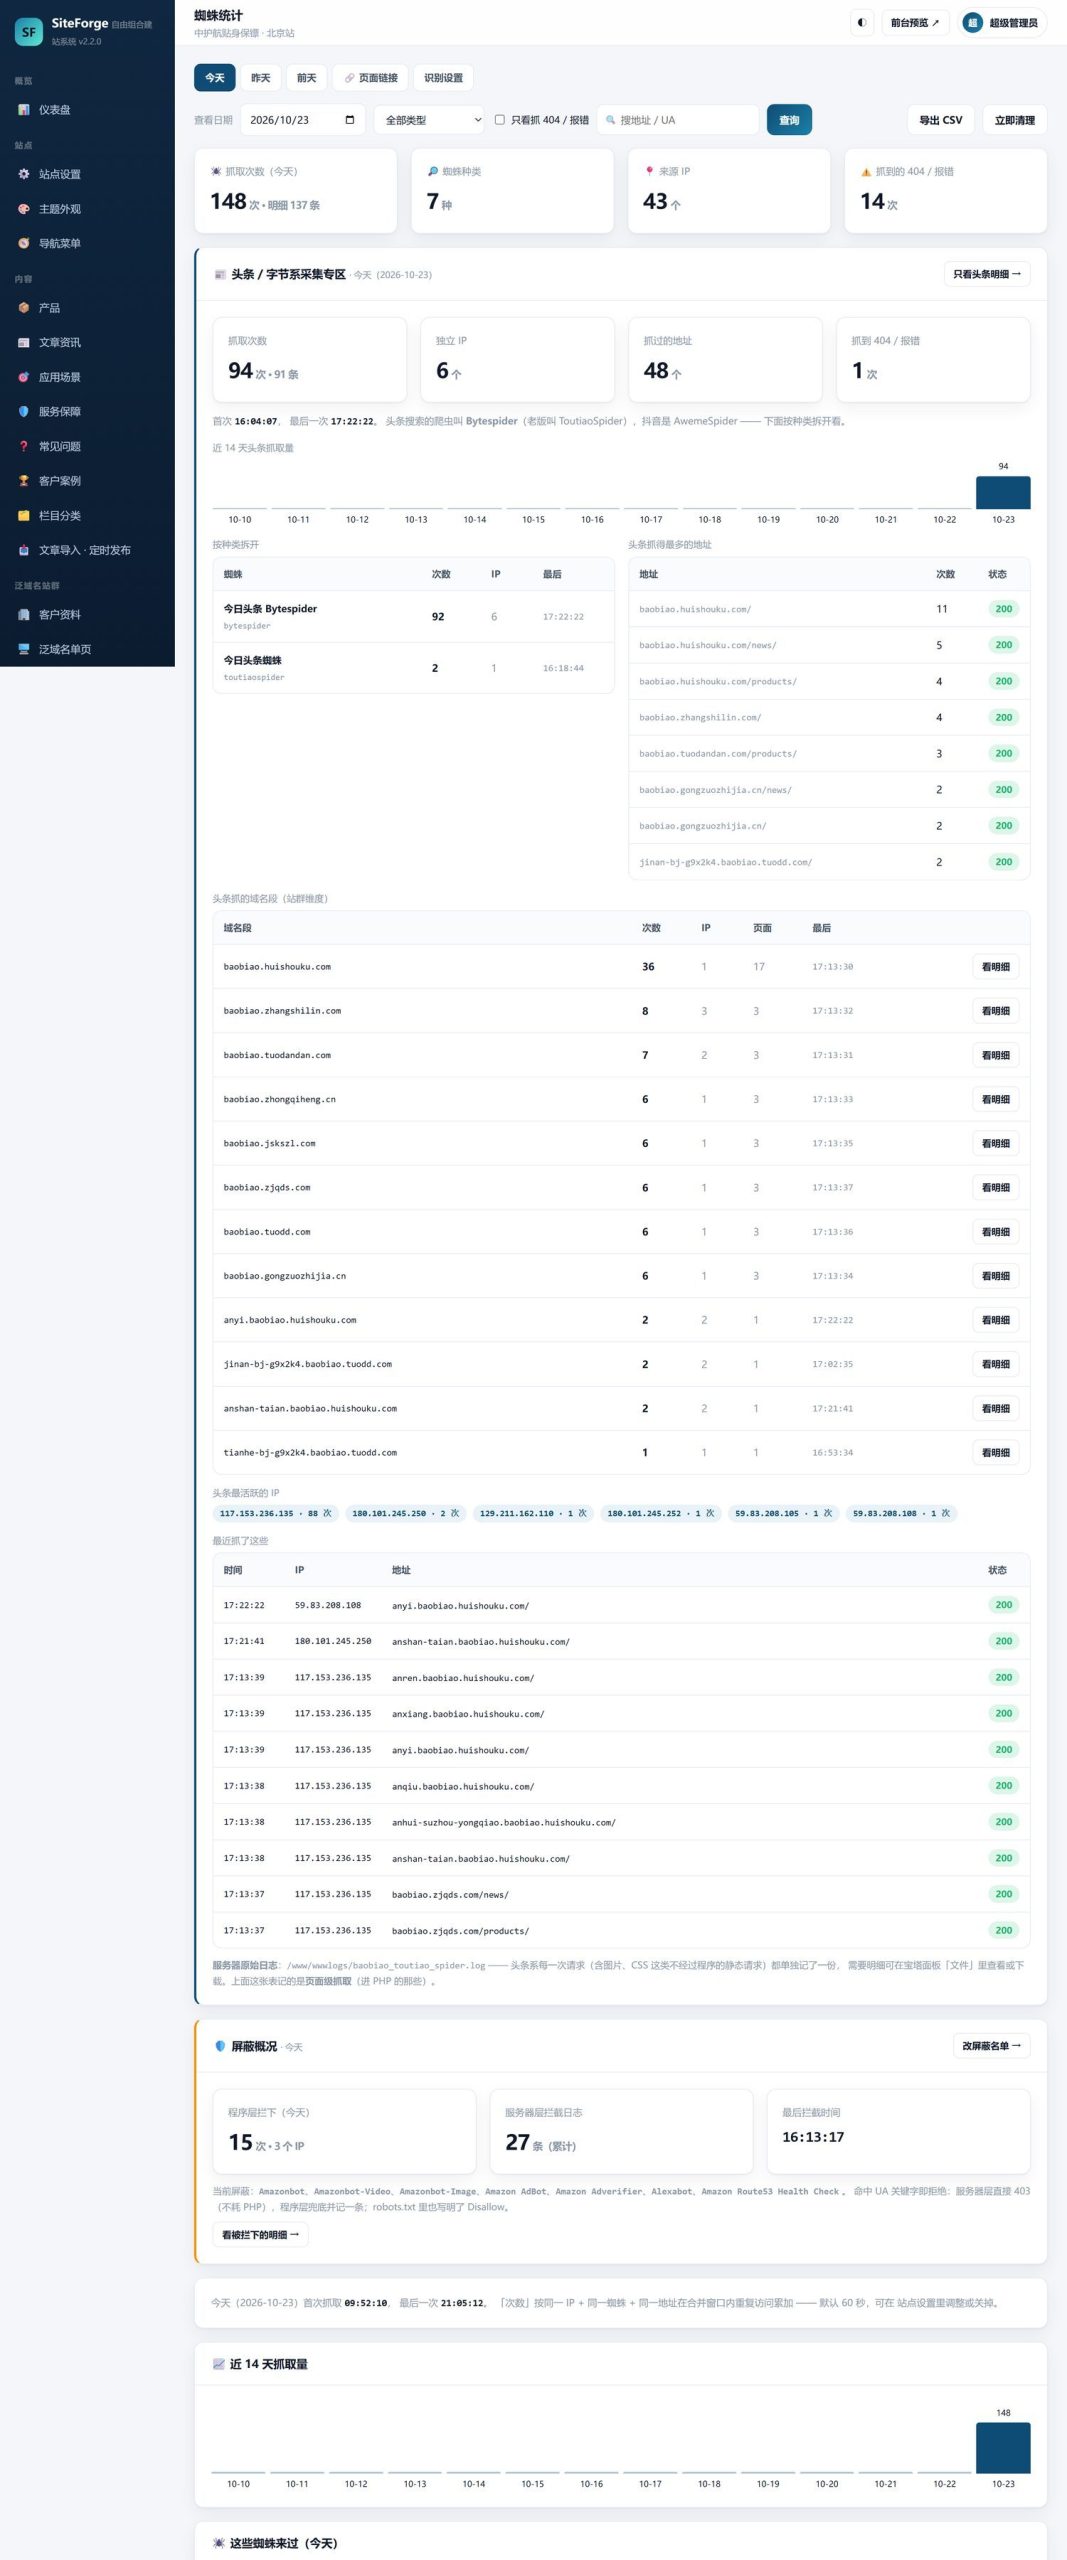This screenshot has height=2560, width=1067.
Task: Open the 超级管理员 user menu
Action: click(1003, 23)
